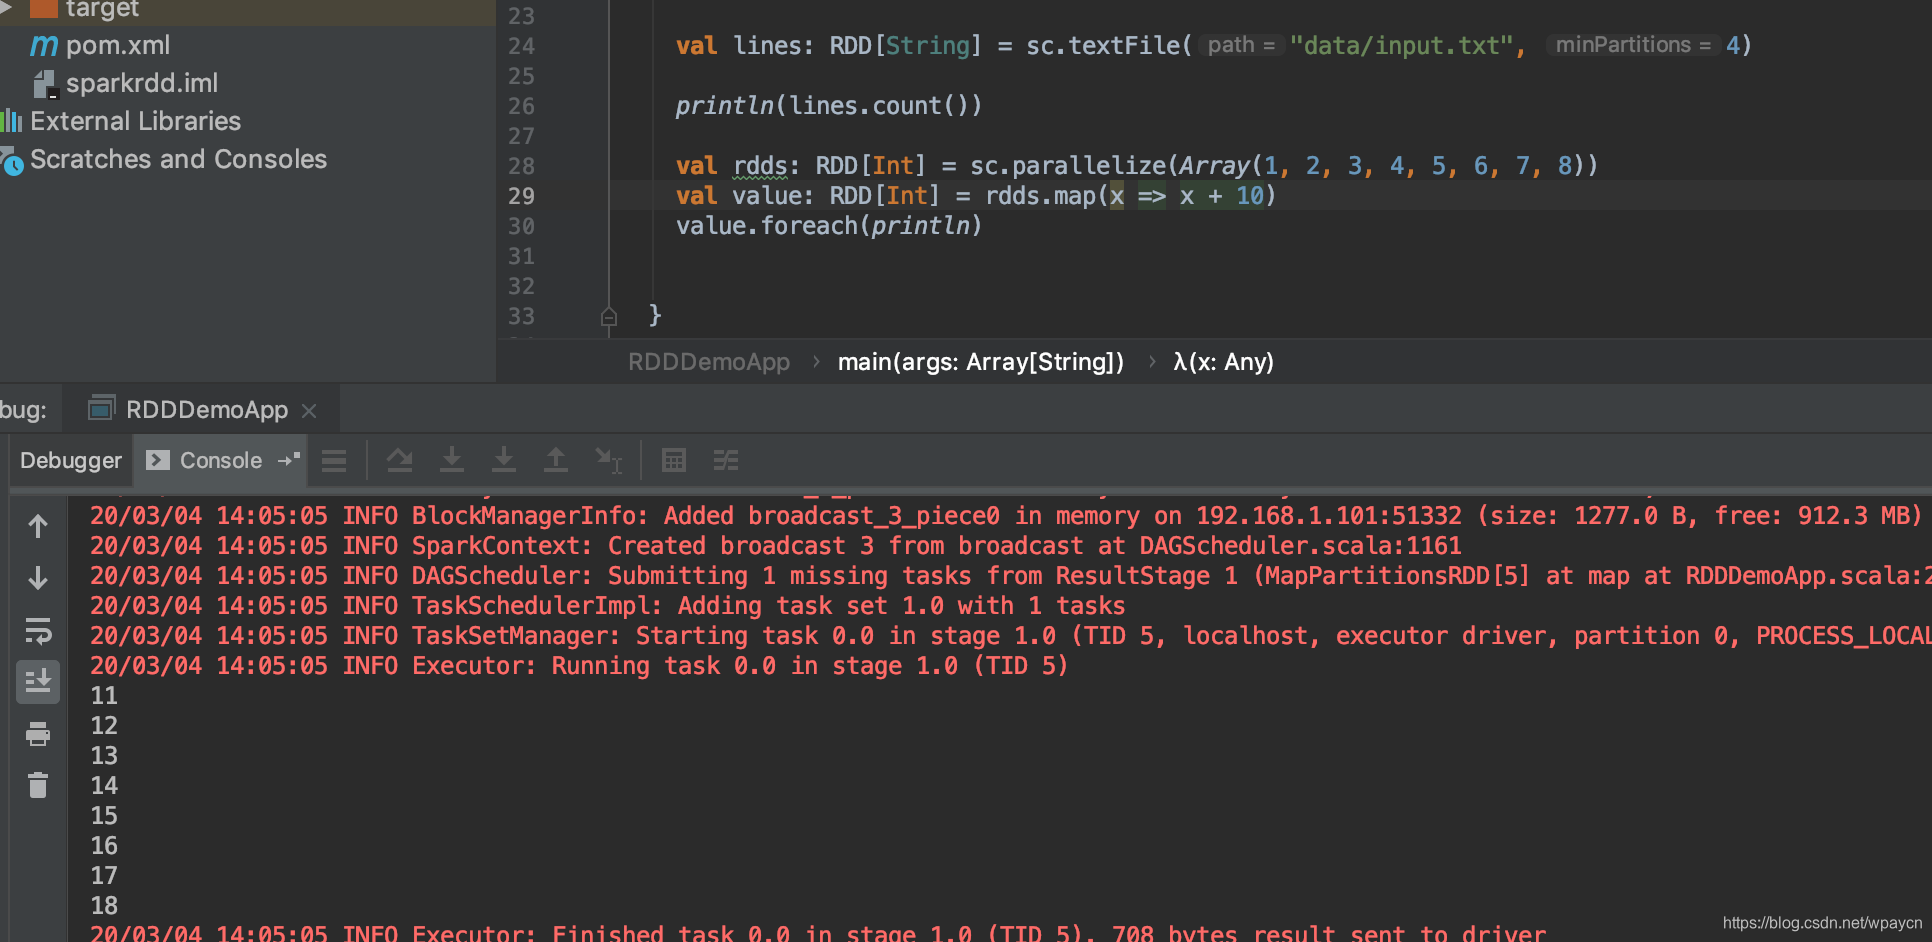Click the Up the Stack Trace arrow
This screenshot has height=942, width=1932.
(38, 526)
